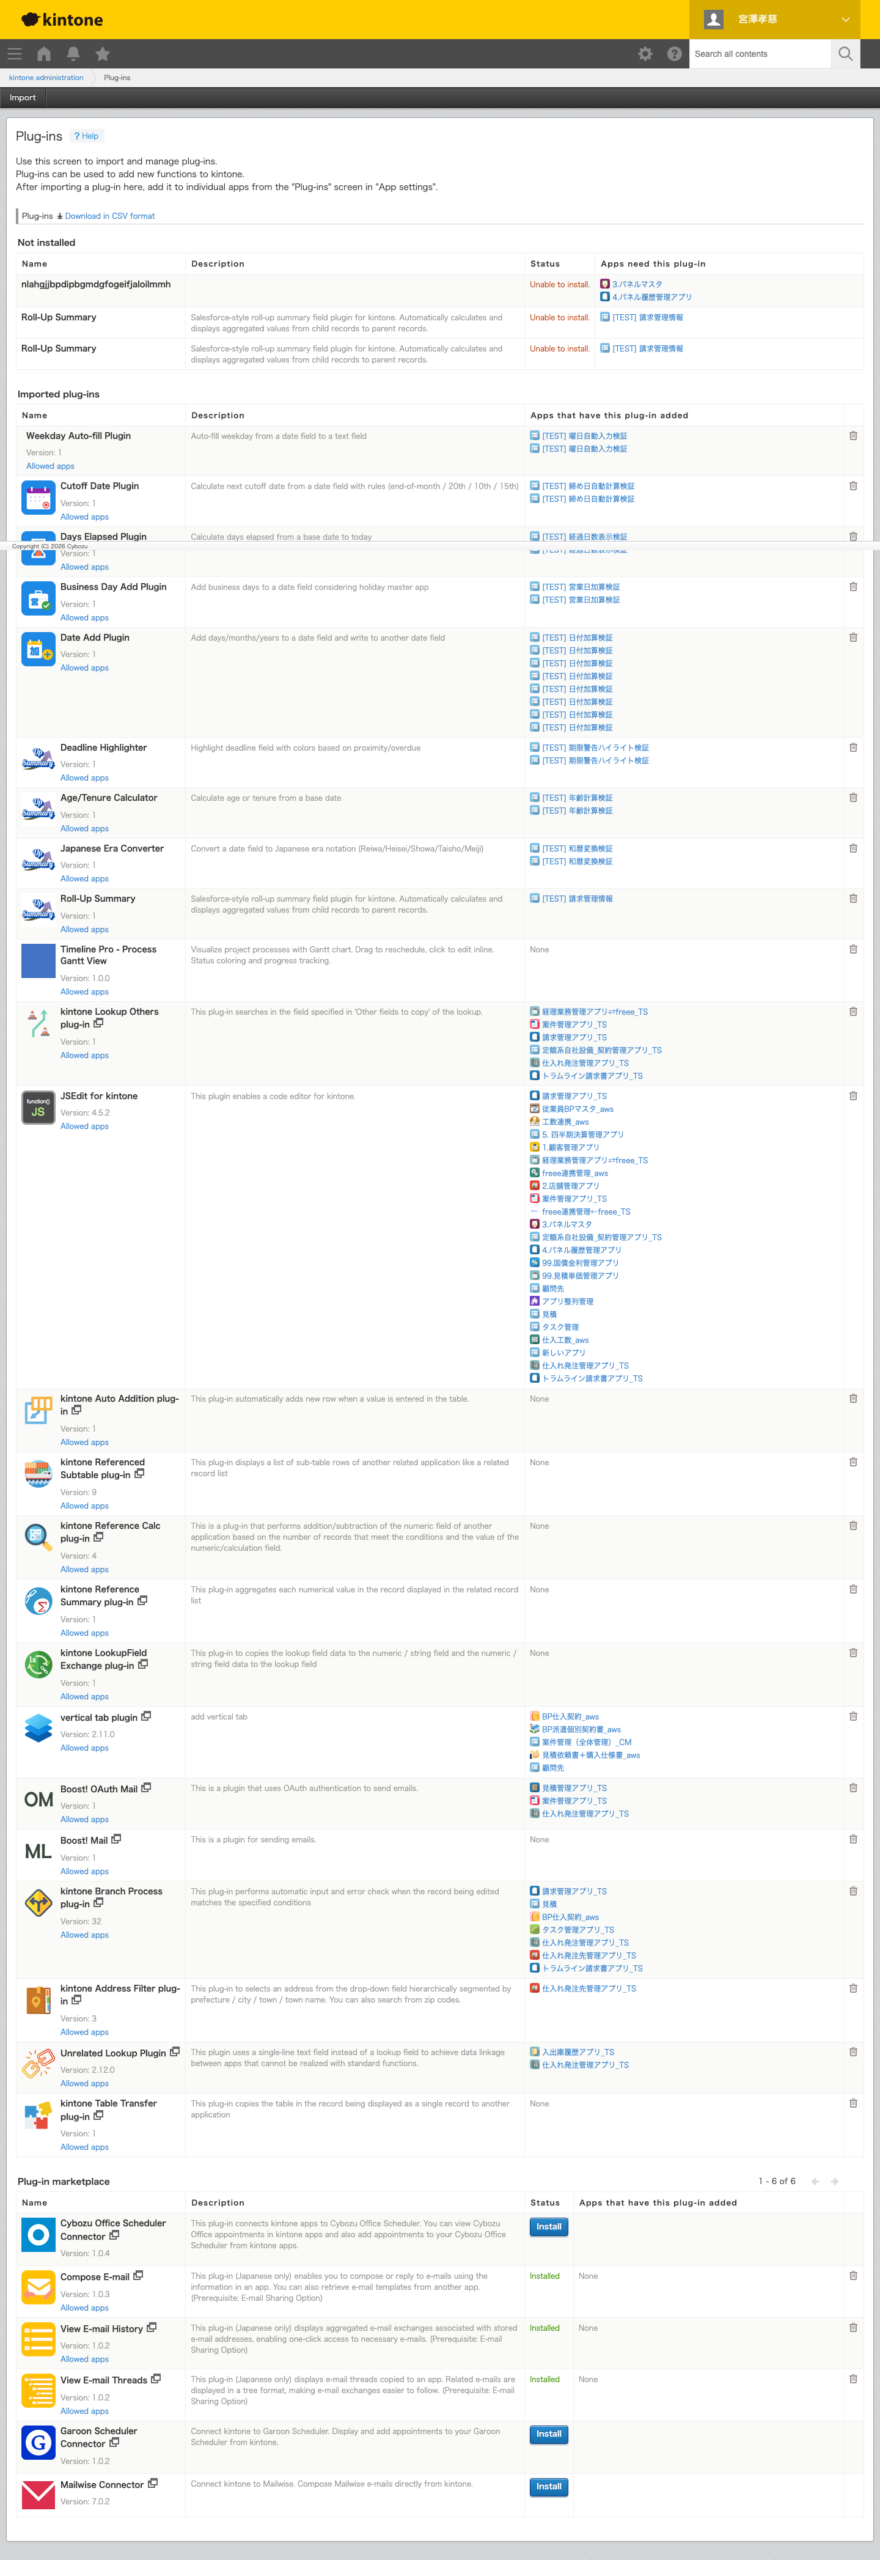
Task: Open the settings gear icon
Action: point(645,54)
